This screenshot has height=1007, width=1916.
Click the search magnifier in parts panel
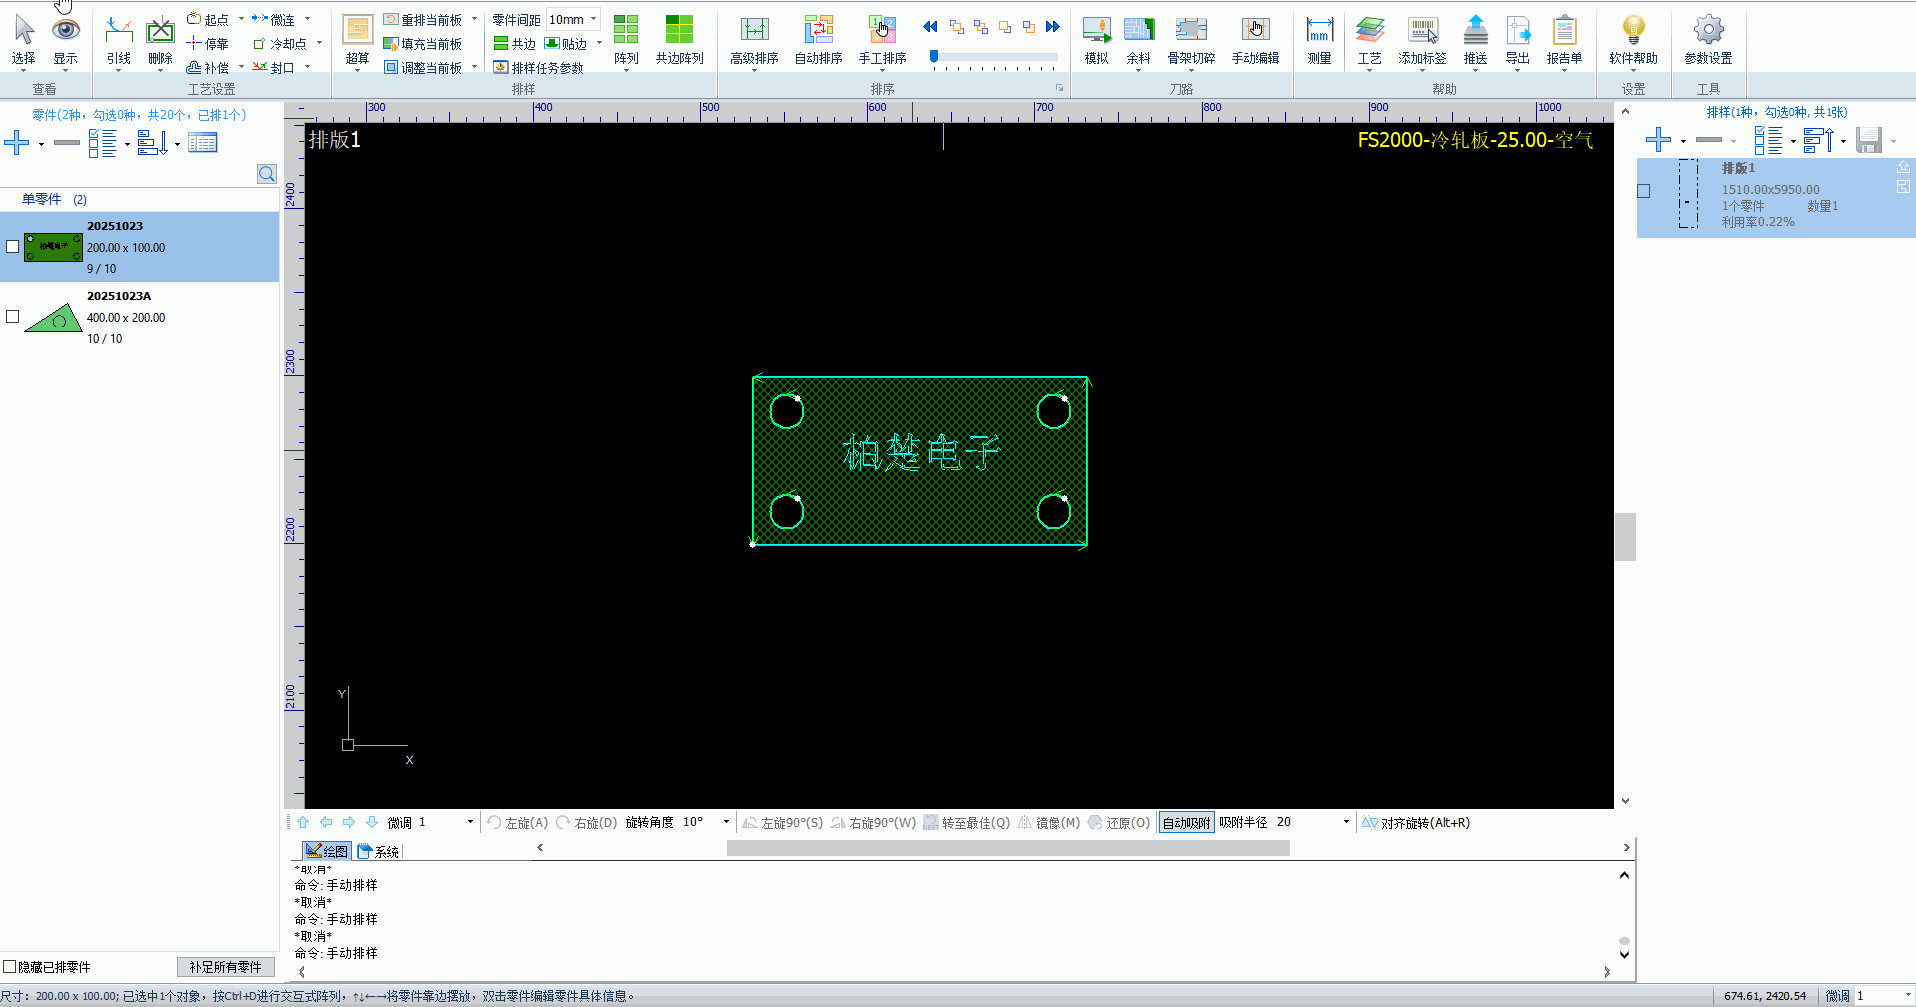267,174
